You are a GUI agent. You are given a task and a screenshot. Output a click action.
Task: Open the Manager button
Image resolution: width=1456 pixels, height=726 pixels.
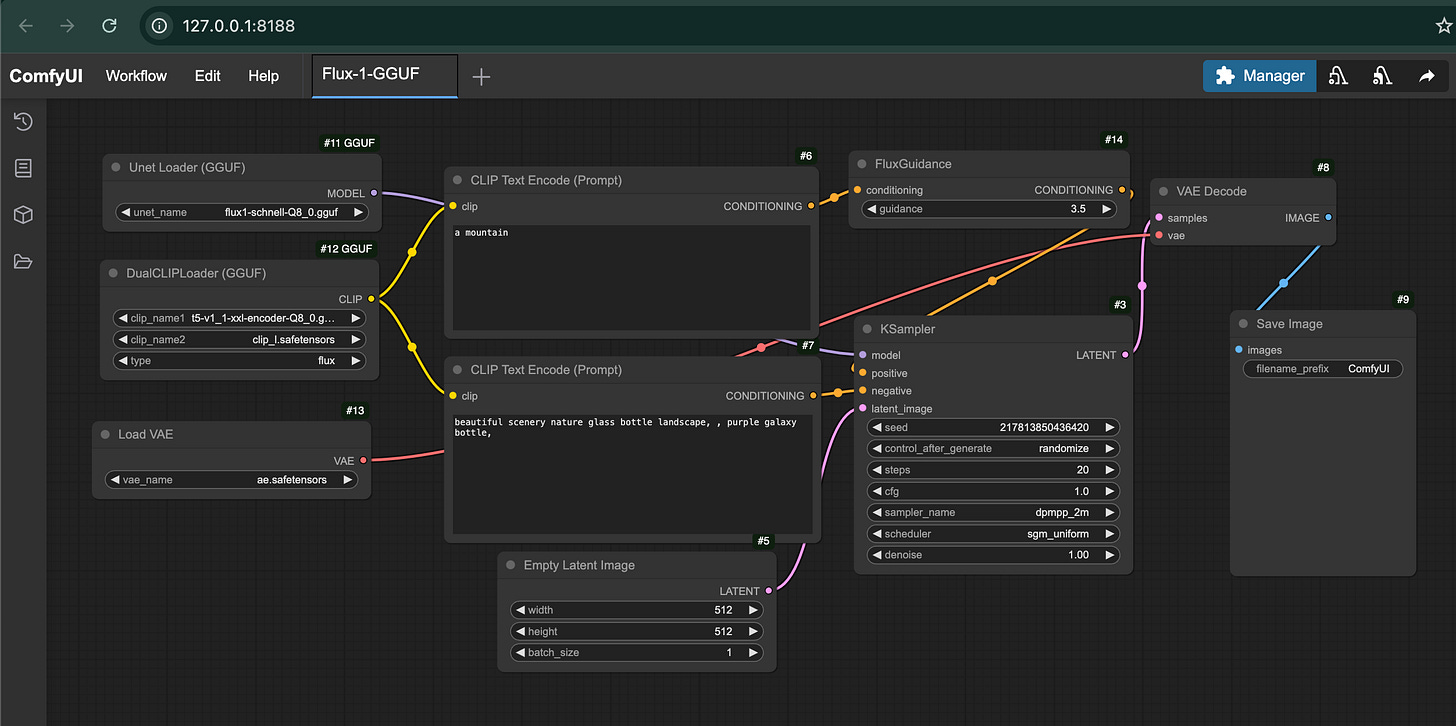(x=1259, y=76)
